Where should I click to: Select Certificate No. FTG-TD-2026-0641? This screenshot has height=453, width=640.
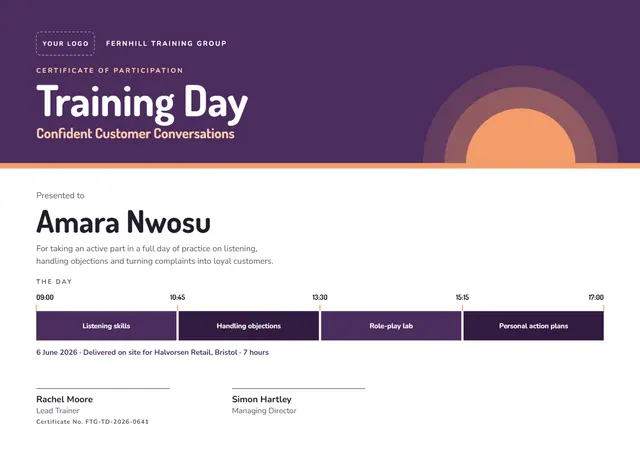pyautogui.click(x=92, y=422)
